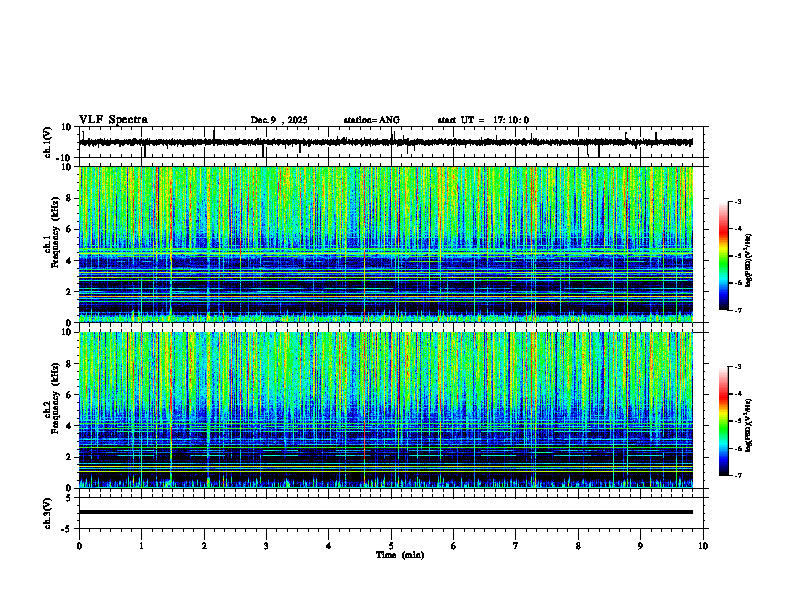The image size is (792, 612).
Task: Click the ch.2 spectrogram color scale bar
Action: click(x=724, y=421)
